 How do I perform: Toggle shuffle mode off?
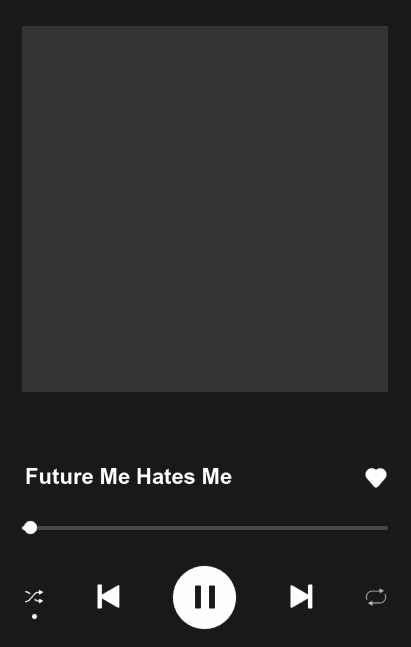click(34, 597)
